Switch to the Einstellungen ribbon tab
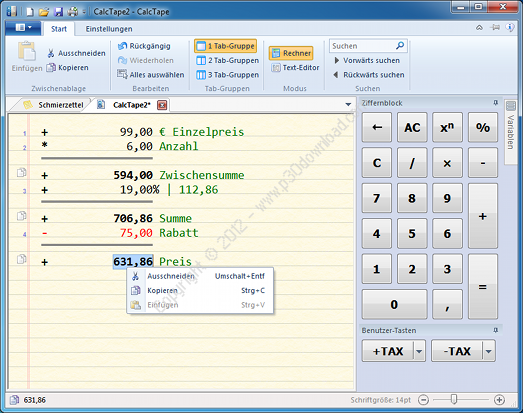The height and width of the screenshot is (413, 523). (x=109, y=29)
